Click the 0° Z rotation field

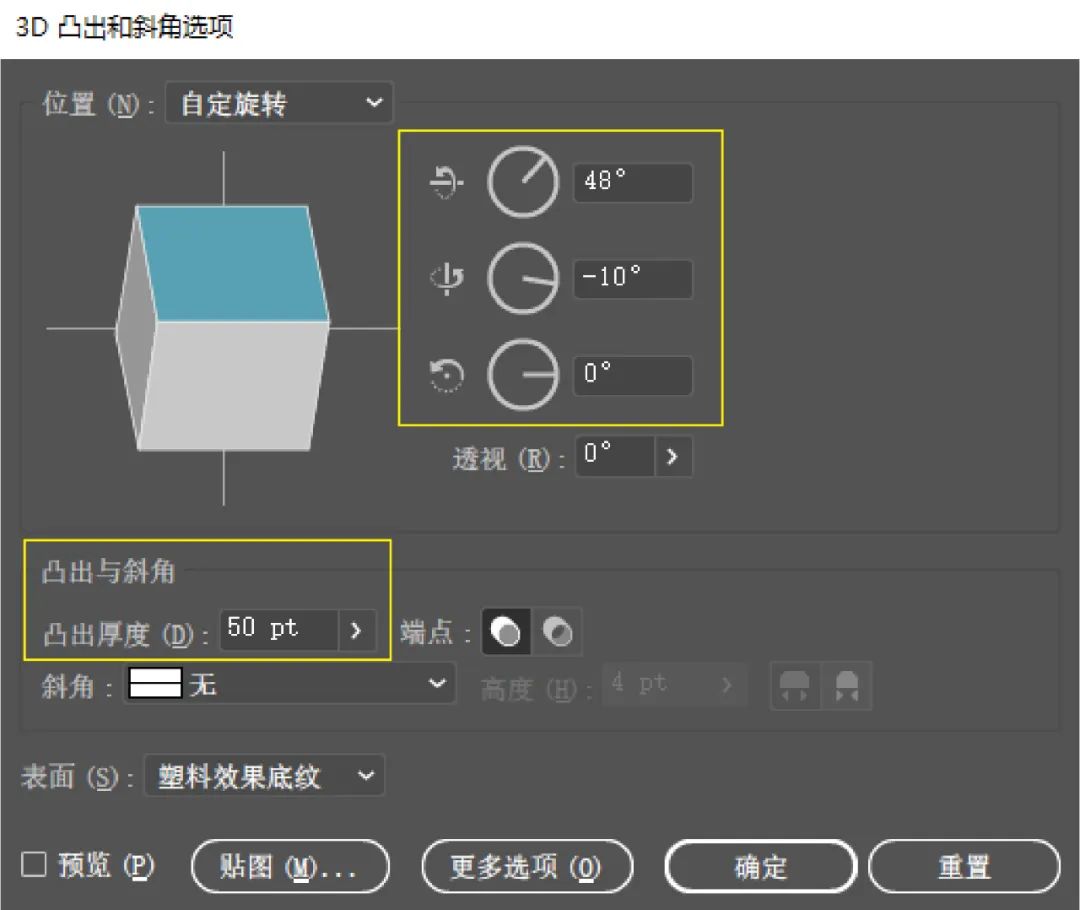[633, 375]
